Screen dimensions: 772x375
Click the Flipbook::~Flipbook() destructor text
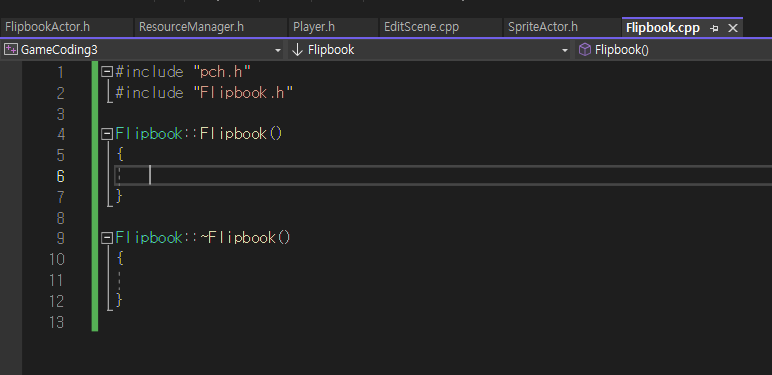coord(203,238)
